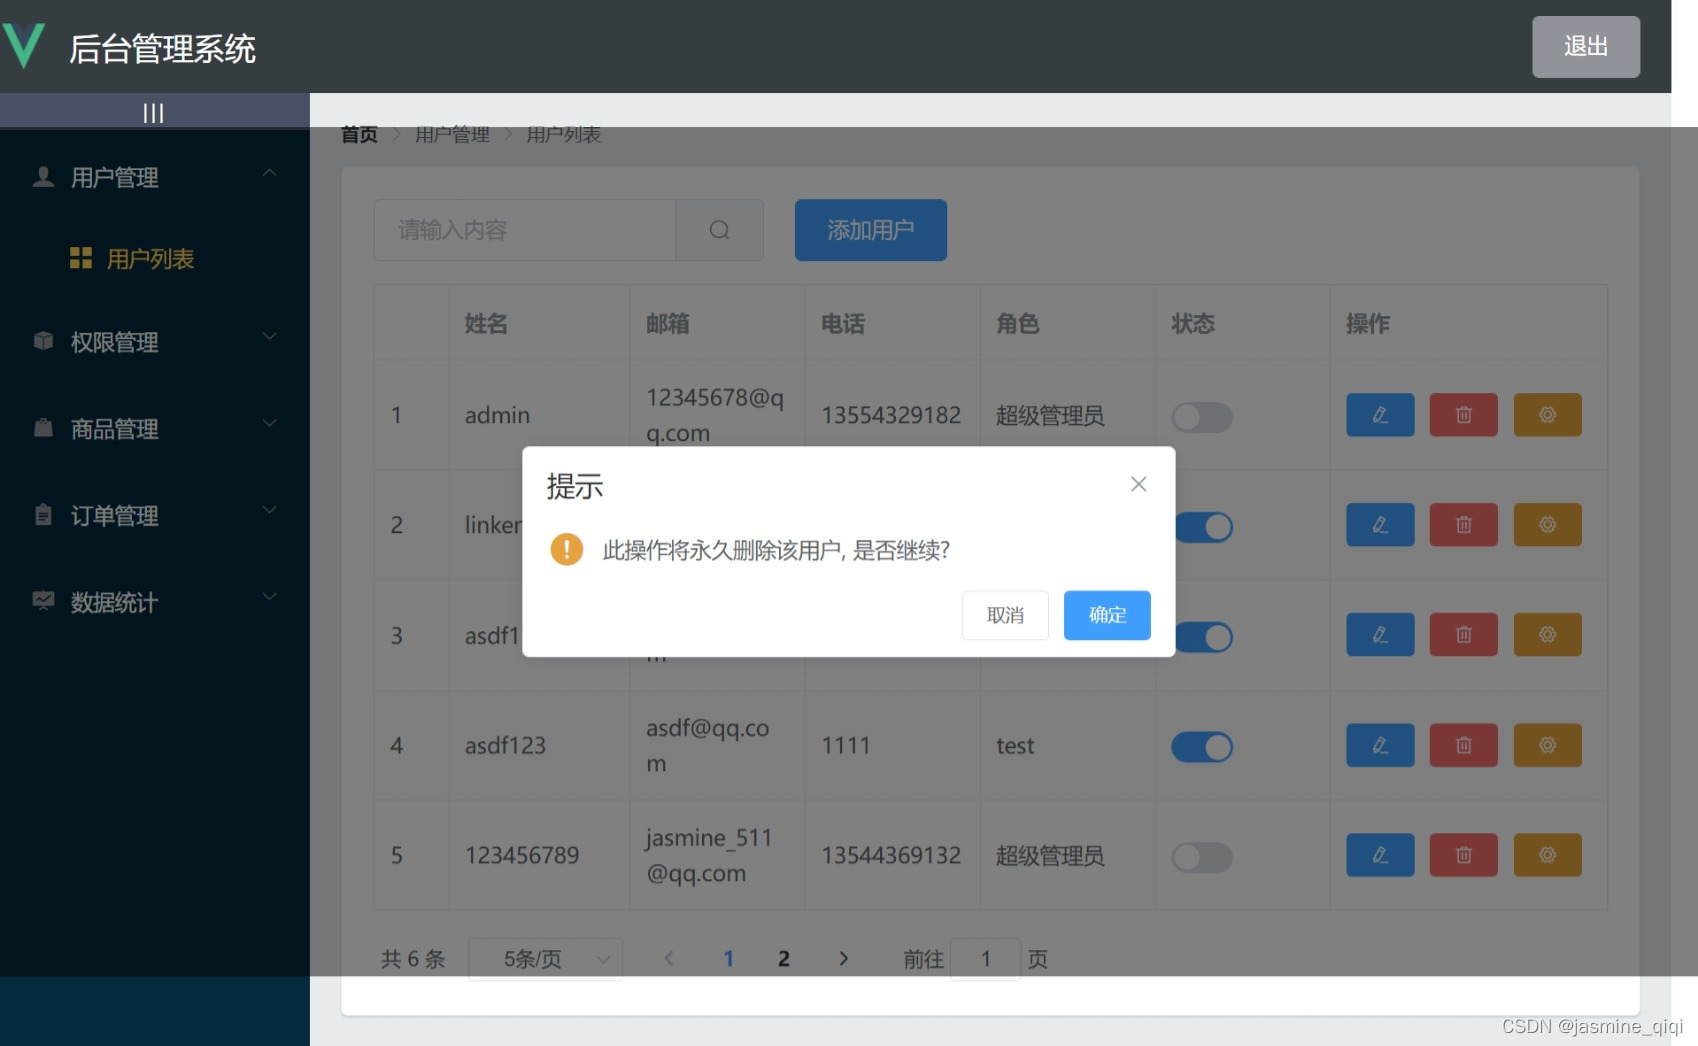Viewport: 1698px width, 1046px height.
Task: Click the delete icon for row 2 linker
Action: pyautogui.click(x=1464, y=525)
